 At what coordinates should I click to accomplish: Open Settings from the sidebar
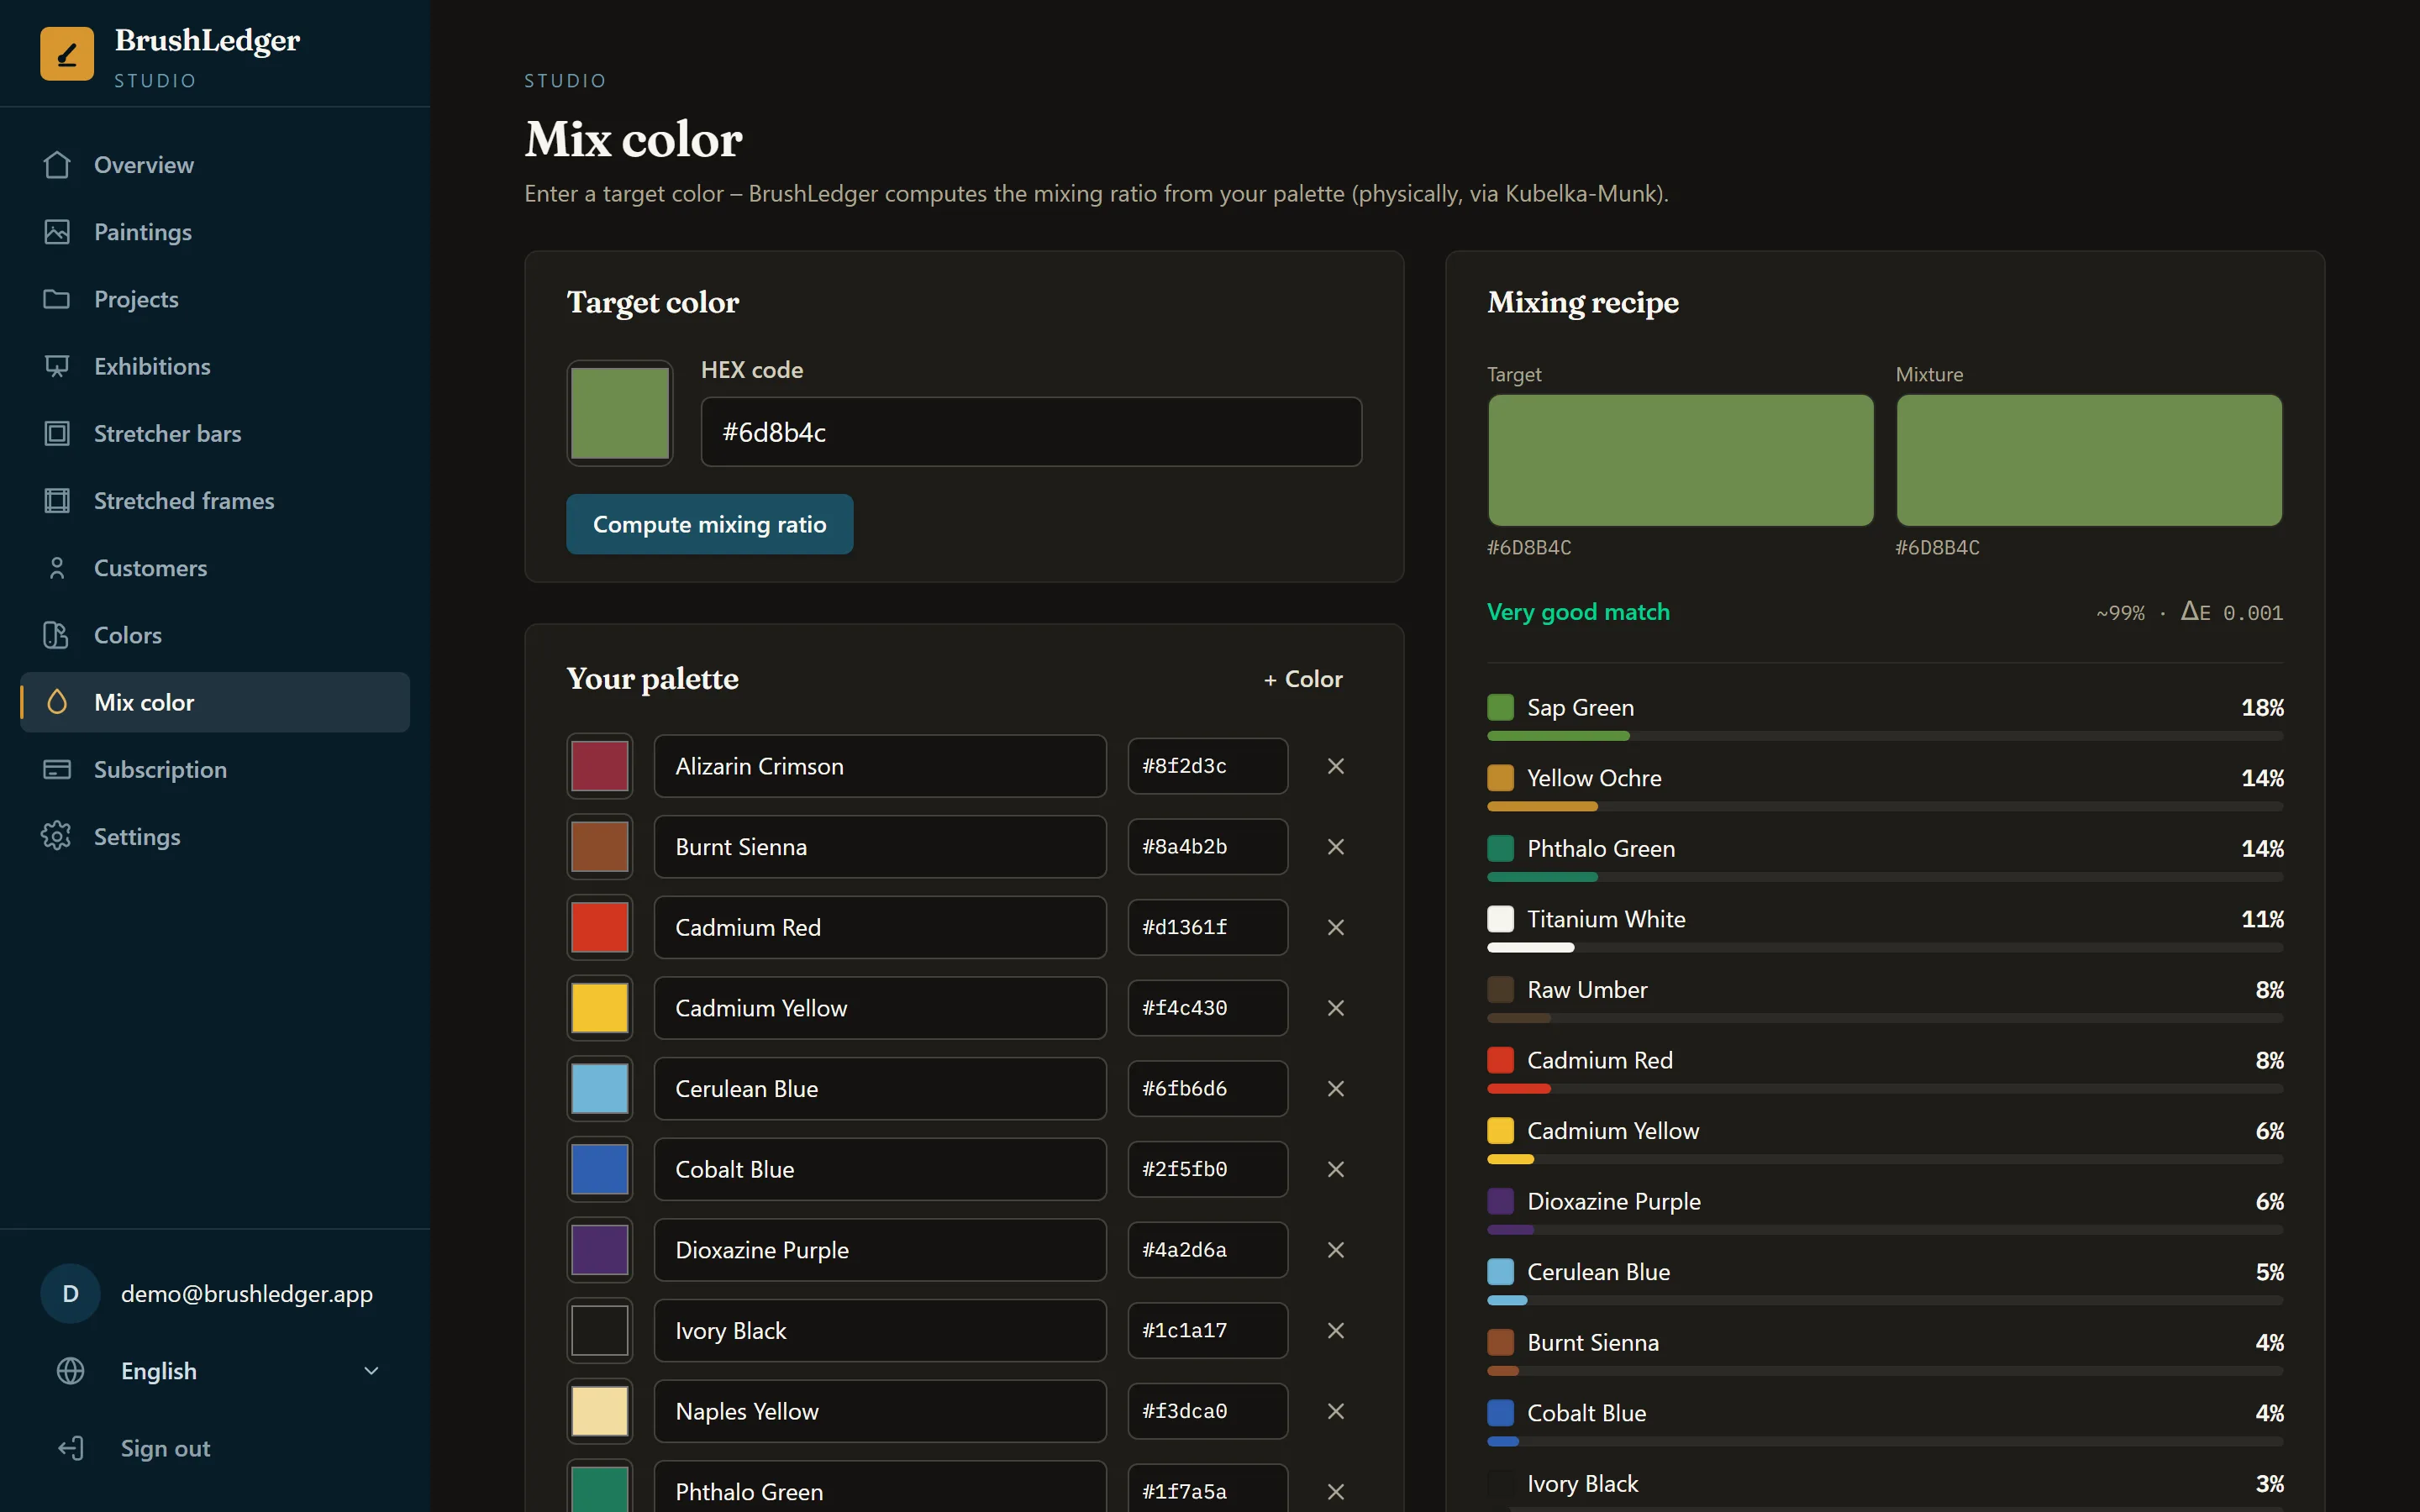(215, 836)
